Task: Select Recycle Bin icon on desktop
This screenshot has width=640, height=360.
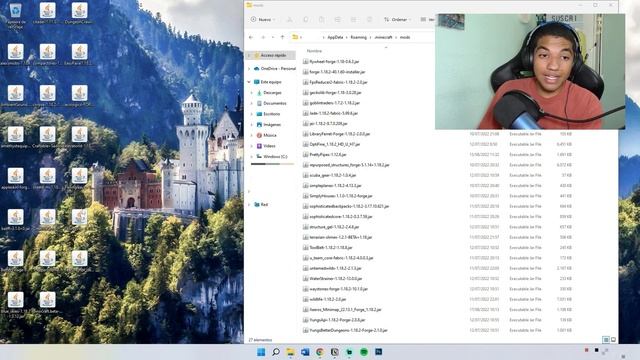Action: pos(16,15)
